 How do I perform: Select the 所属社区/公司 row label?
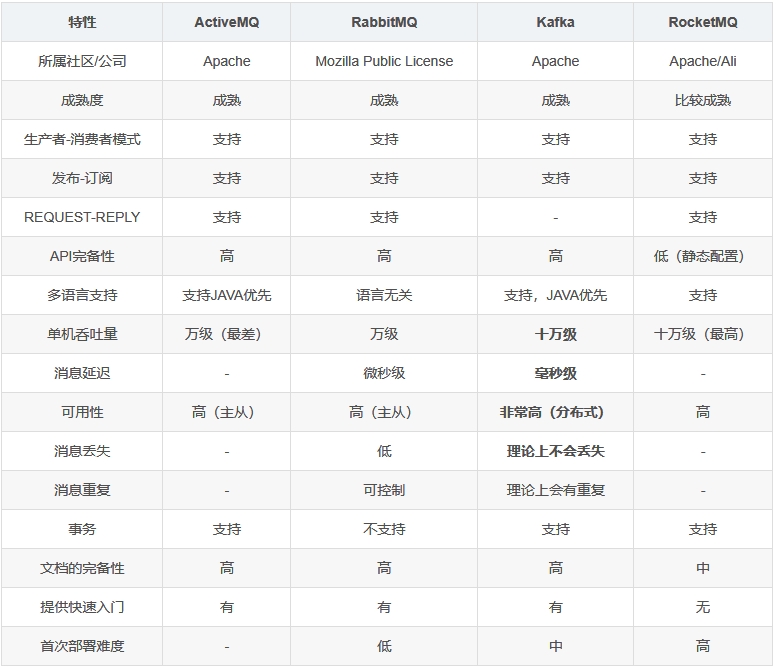(x=82, y=61)
